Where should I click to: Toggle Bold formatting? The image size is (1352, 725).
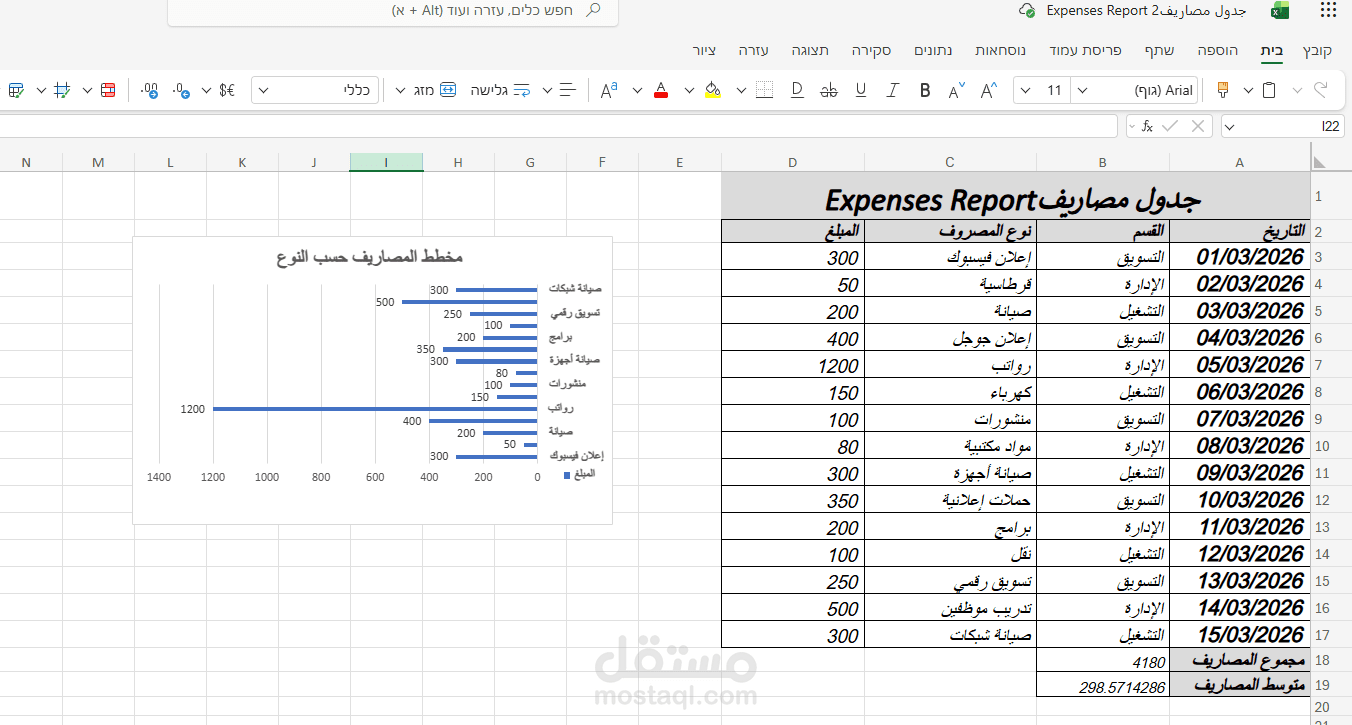[925, 90]
